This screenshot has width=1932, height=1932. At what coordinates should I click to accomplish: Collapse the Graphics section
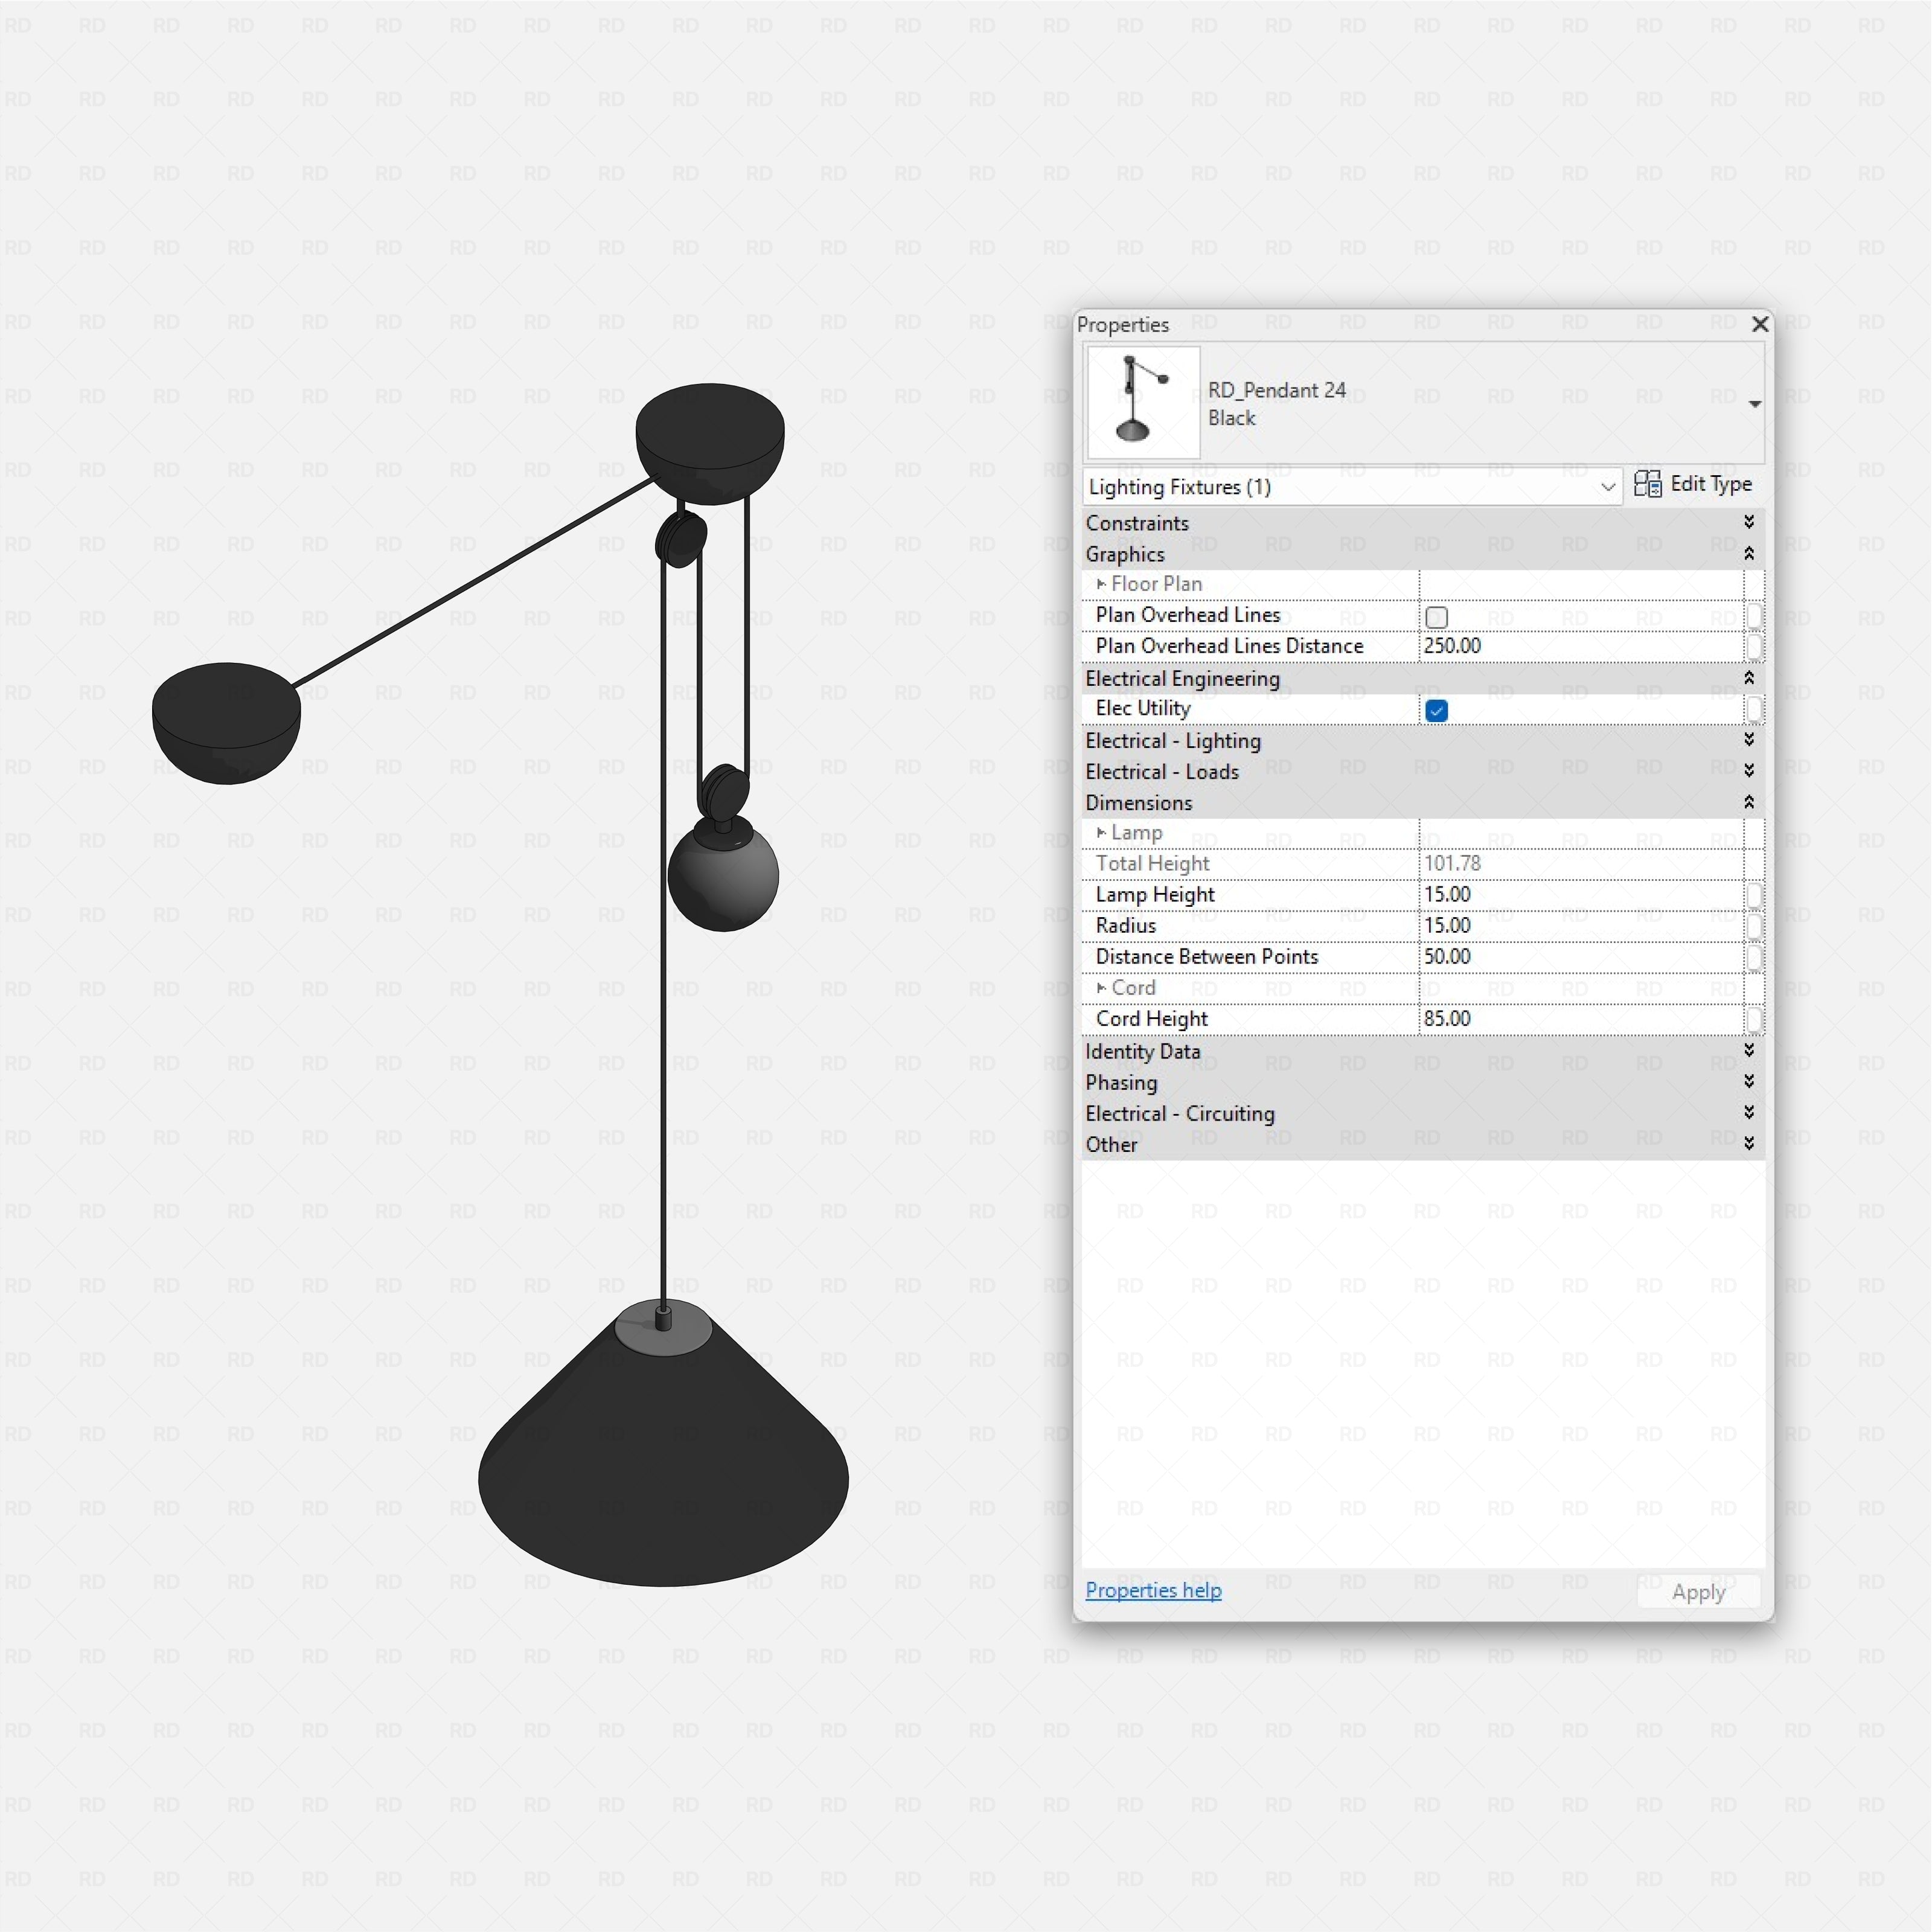point(1749,553)
